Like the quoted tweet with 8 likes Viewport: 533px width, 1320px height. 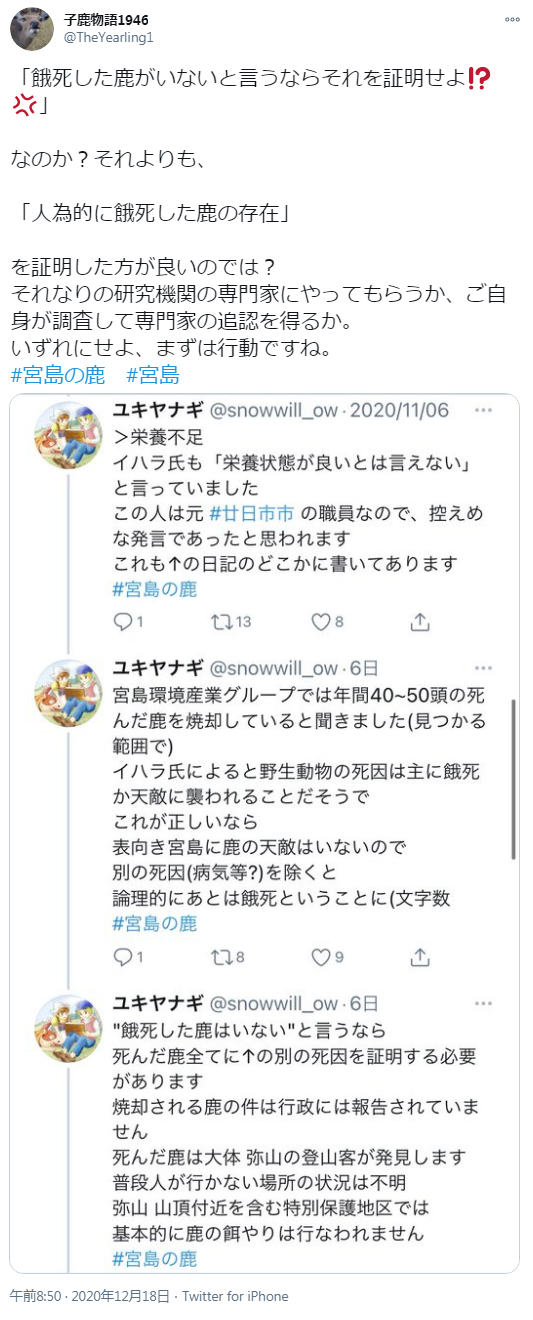tap(328, 622)
